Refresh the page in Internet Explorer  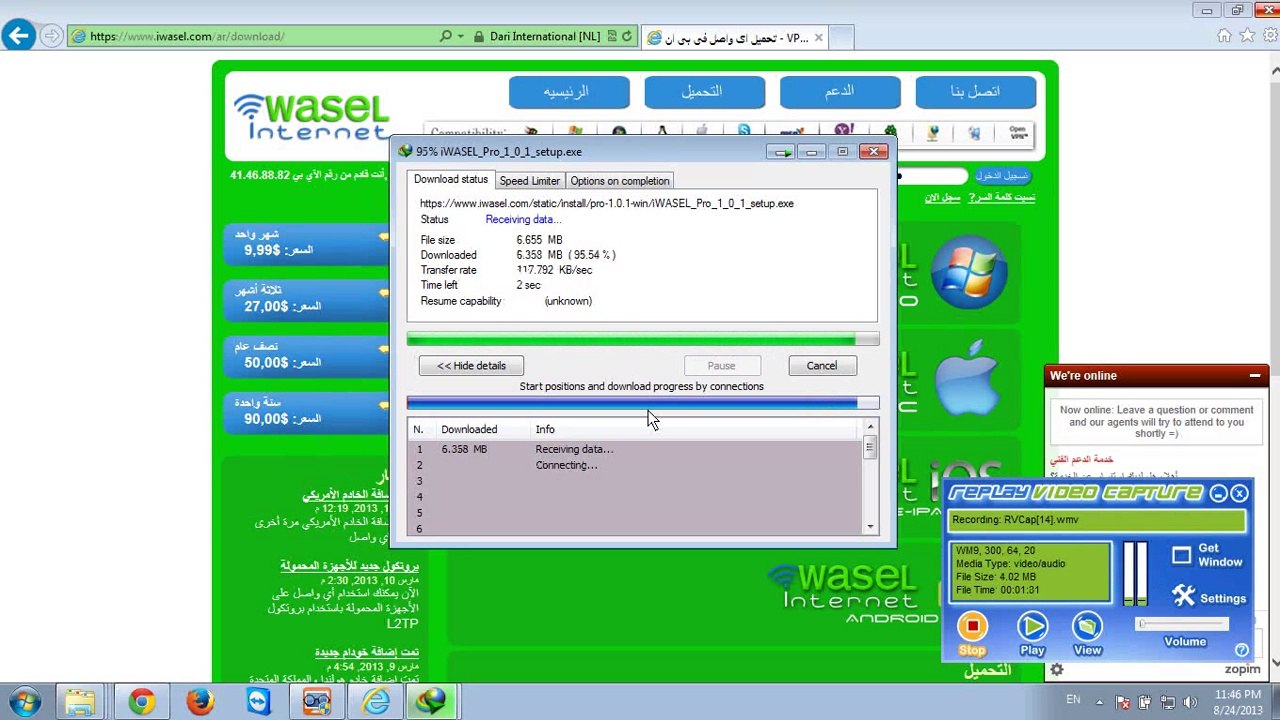627,36
